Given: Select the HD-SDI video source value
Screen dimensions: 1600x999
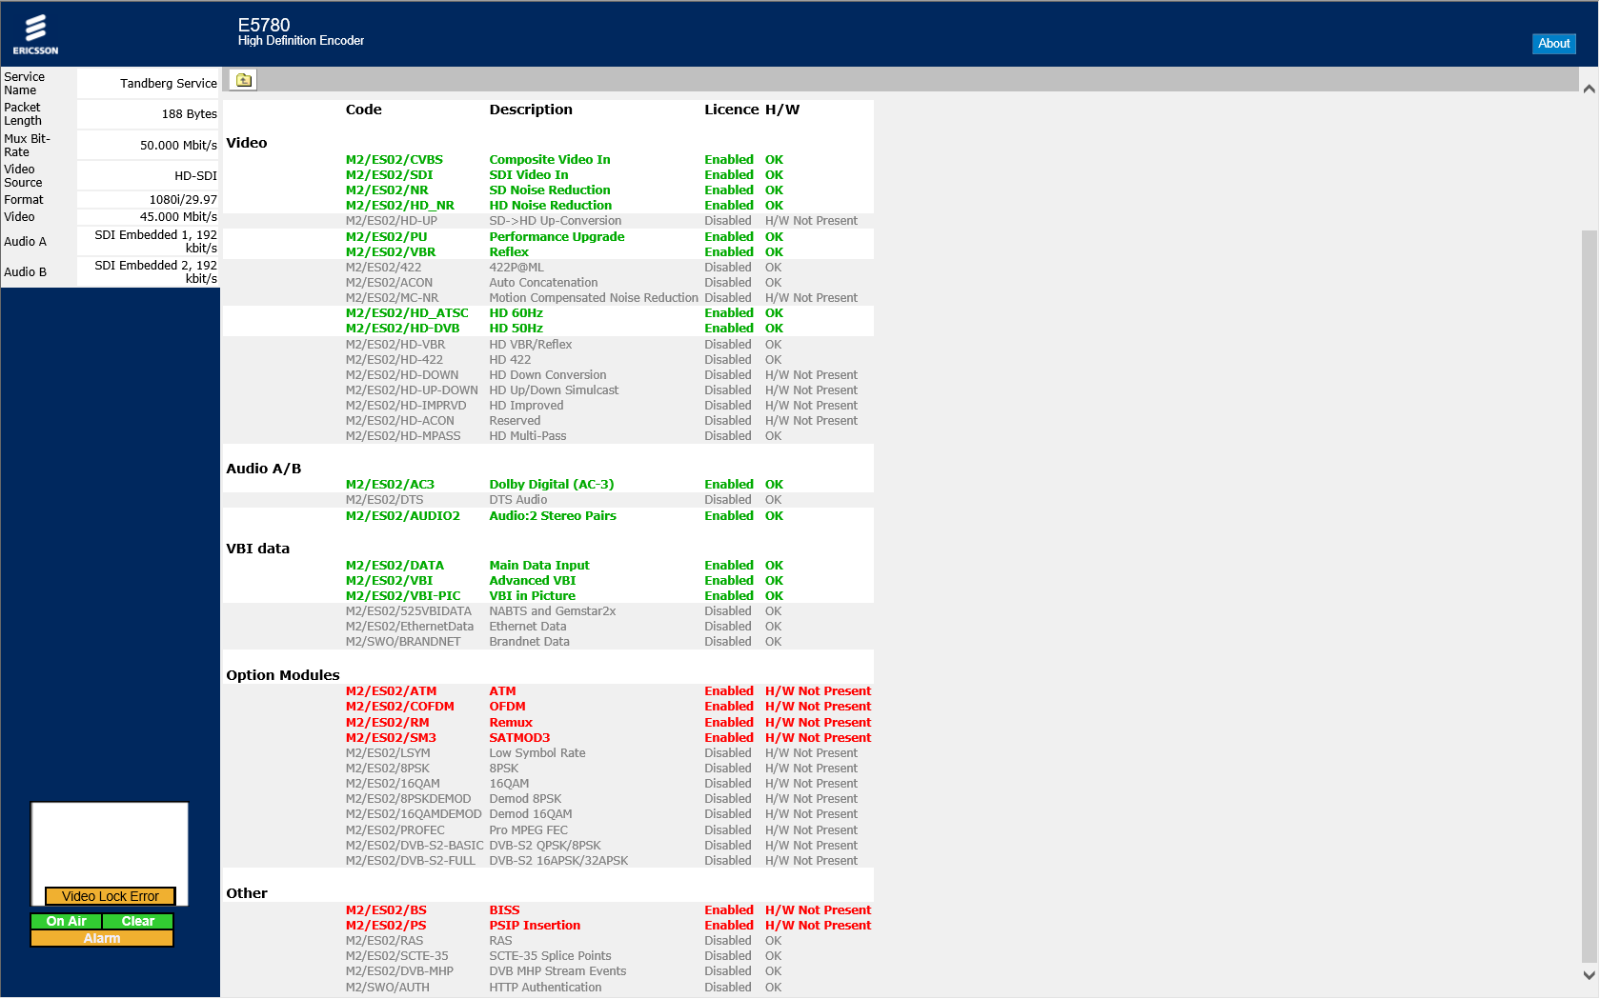Looking at the screenshot, I should tap(196, 176).
